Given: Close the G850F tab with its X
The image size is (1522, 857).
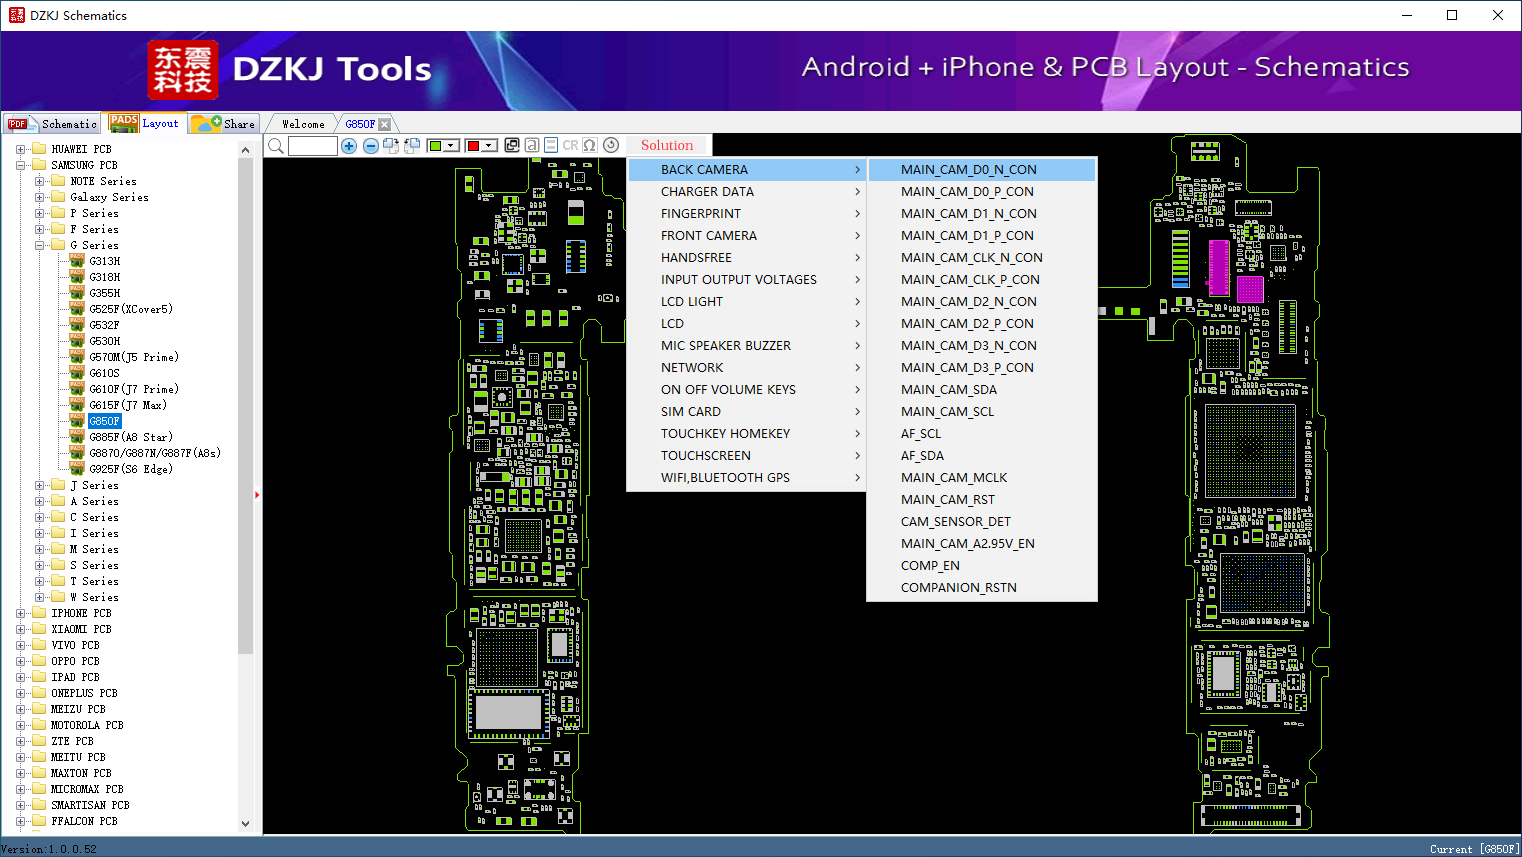Looking at the screenshot, I should (384, 124).
